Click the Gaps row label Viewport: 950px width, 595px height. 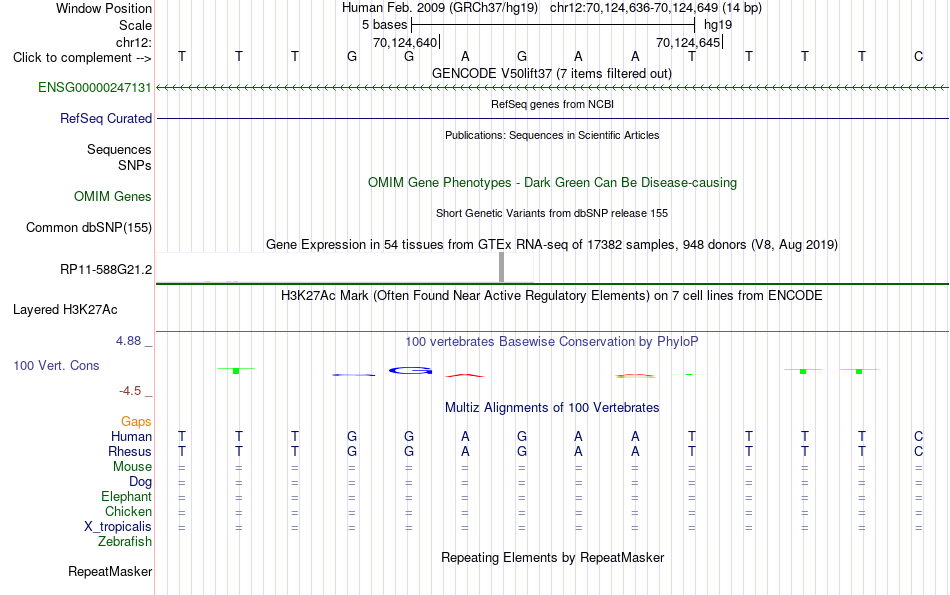click(136, 421)
